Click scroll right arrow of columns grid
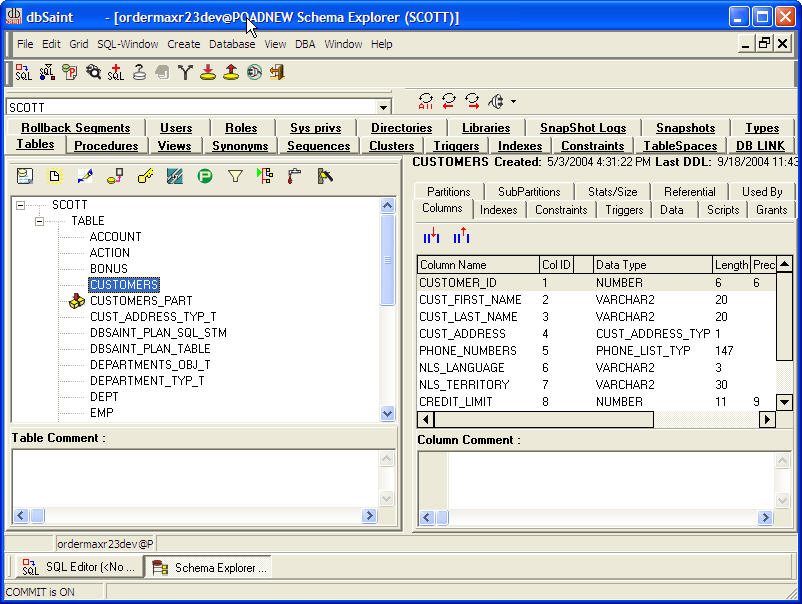The image size is (802, 604). point(766,419)
